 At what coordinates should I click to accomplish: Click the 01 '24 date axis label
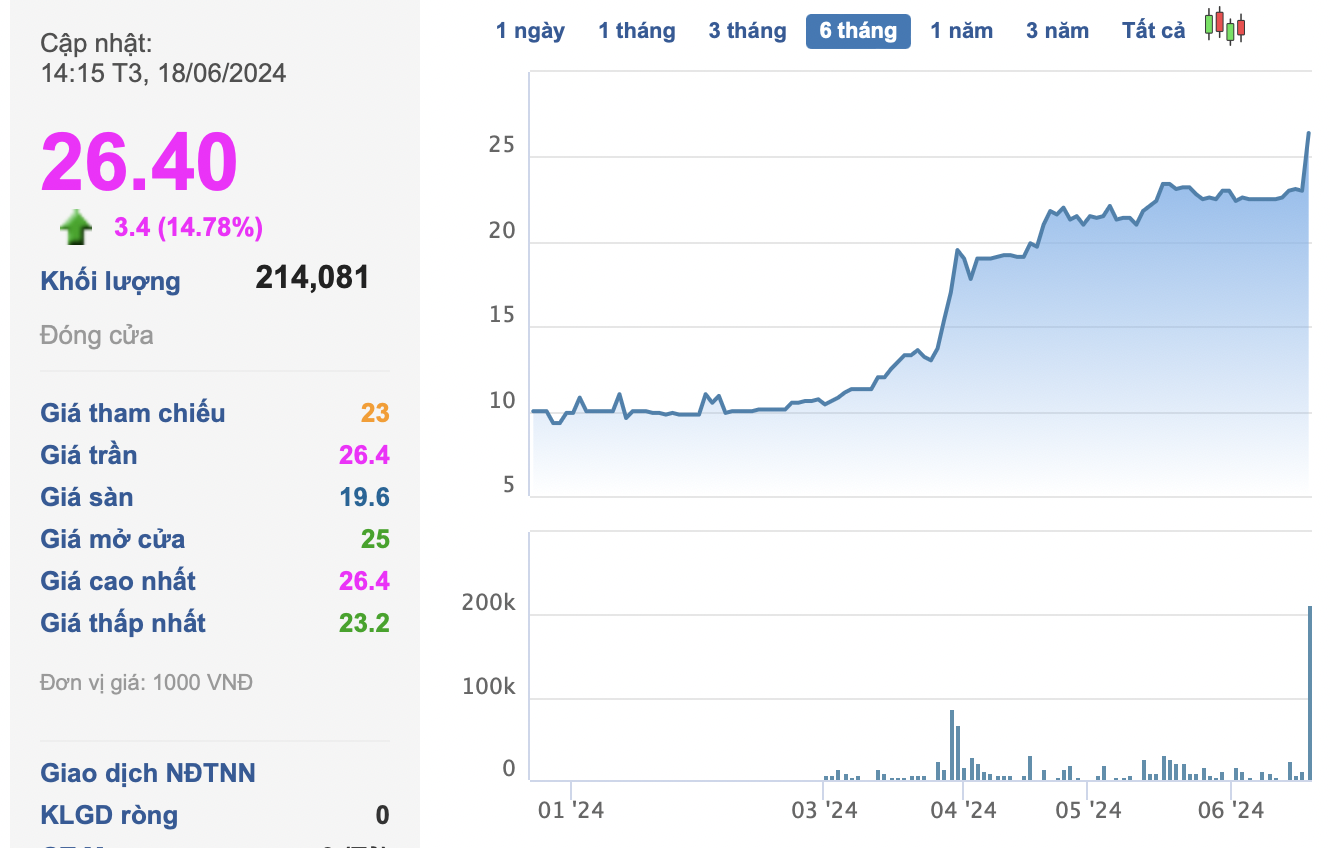(571, 809)
